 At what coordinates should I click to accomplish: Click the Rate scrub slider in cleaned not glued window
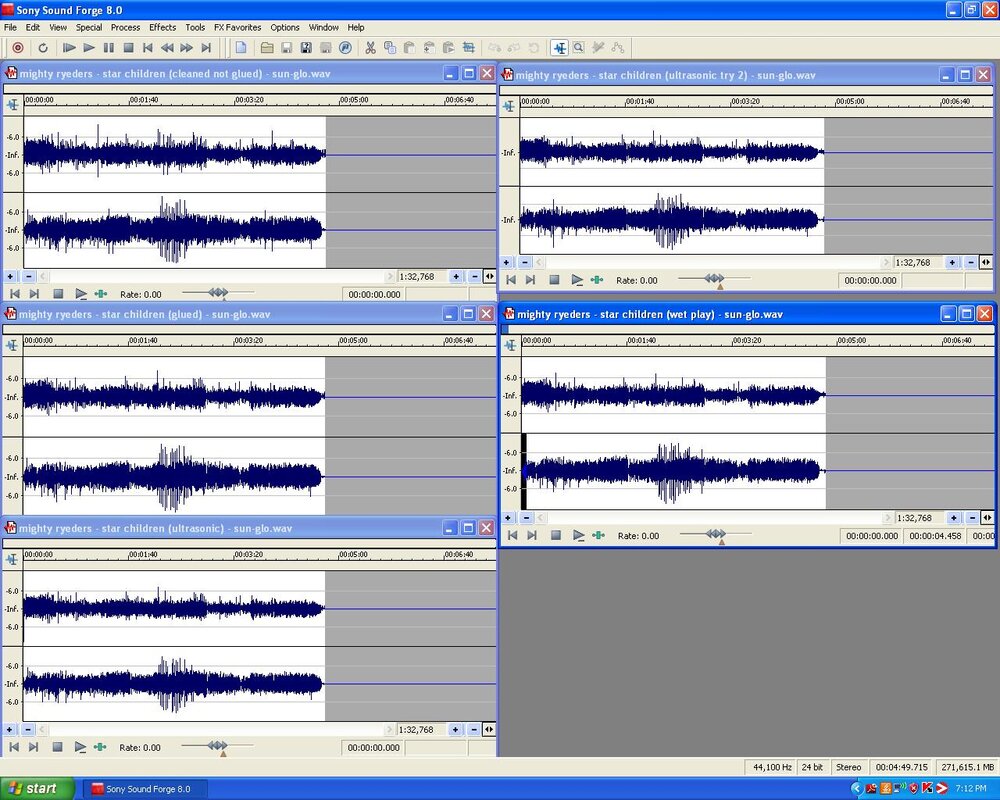217,293
